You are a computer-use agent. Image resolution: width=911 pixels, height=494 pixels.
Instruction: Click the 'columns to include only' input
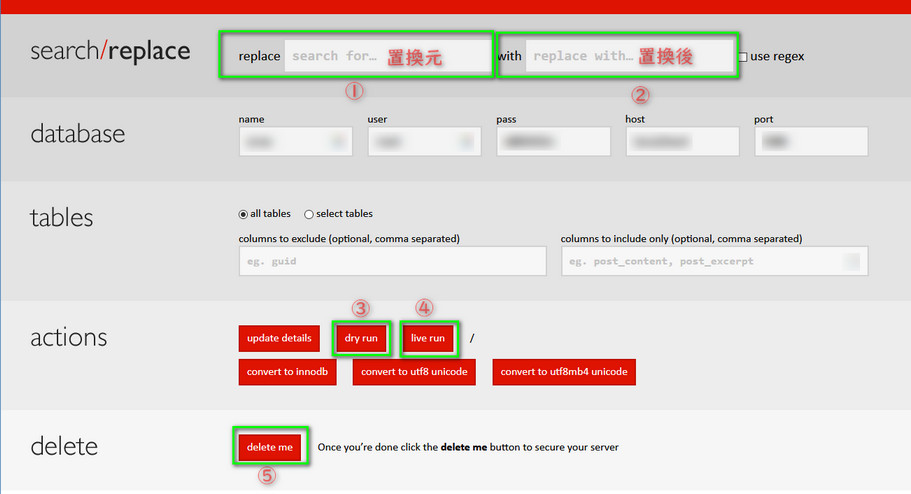pyautogui.click(x=714, y=261)
